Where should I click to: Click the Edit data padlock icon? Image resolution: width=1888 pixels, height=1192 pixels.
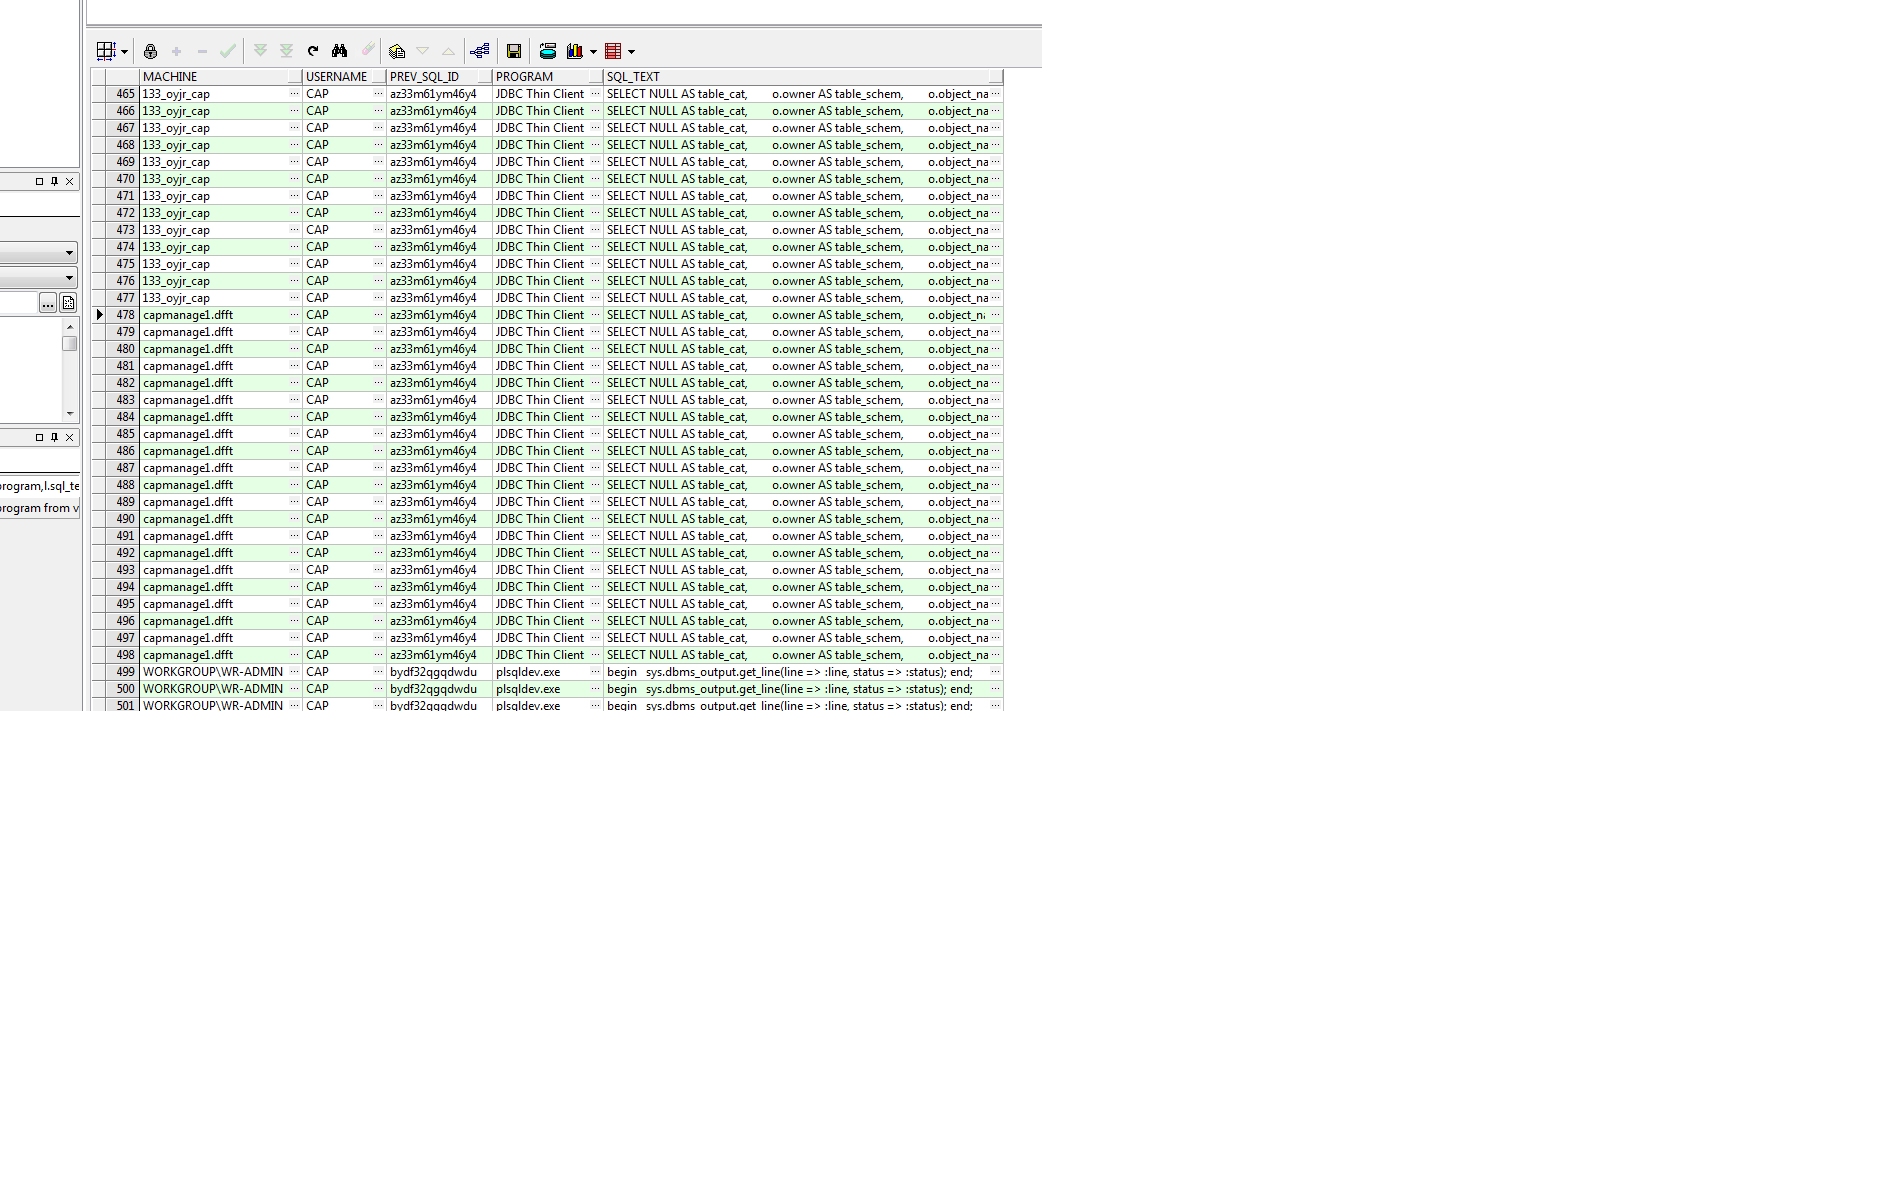pos(150,51)
